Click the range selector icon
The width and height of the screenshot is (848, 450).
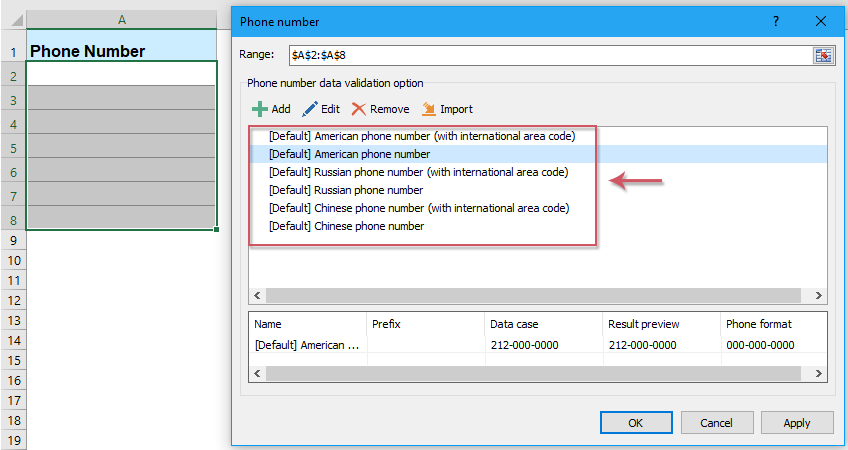coord(822,56)
